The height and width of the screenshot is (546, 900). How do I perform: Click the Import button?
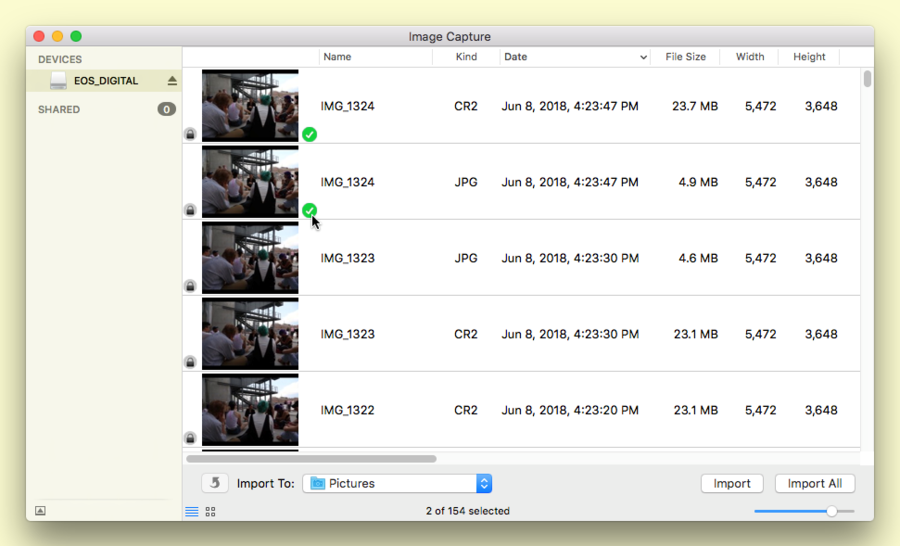click(732, 483)
